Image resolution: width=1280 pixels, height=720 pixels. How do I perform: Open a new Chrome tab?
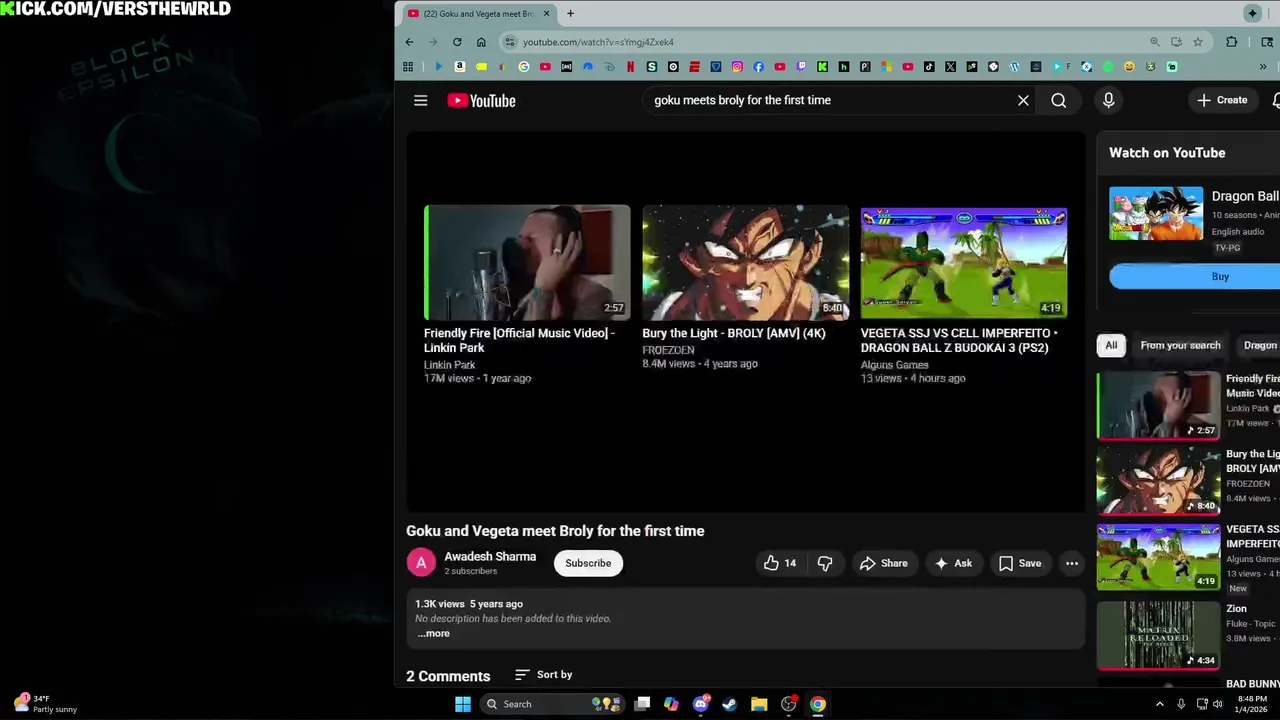tap(570, 14)
